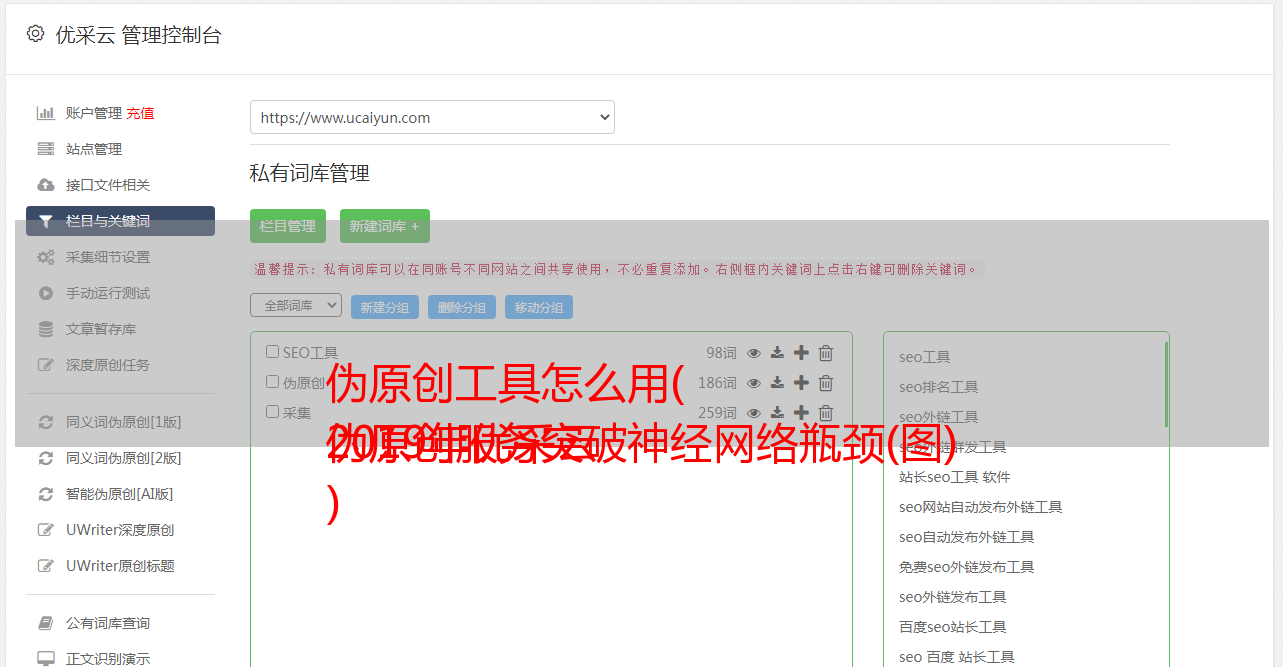Click the 新建分组 button
Viewport: 1283px width, 667px height.
click(x=385, y=307)
